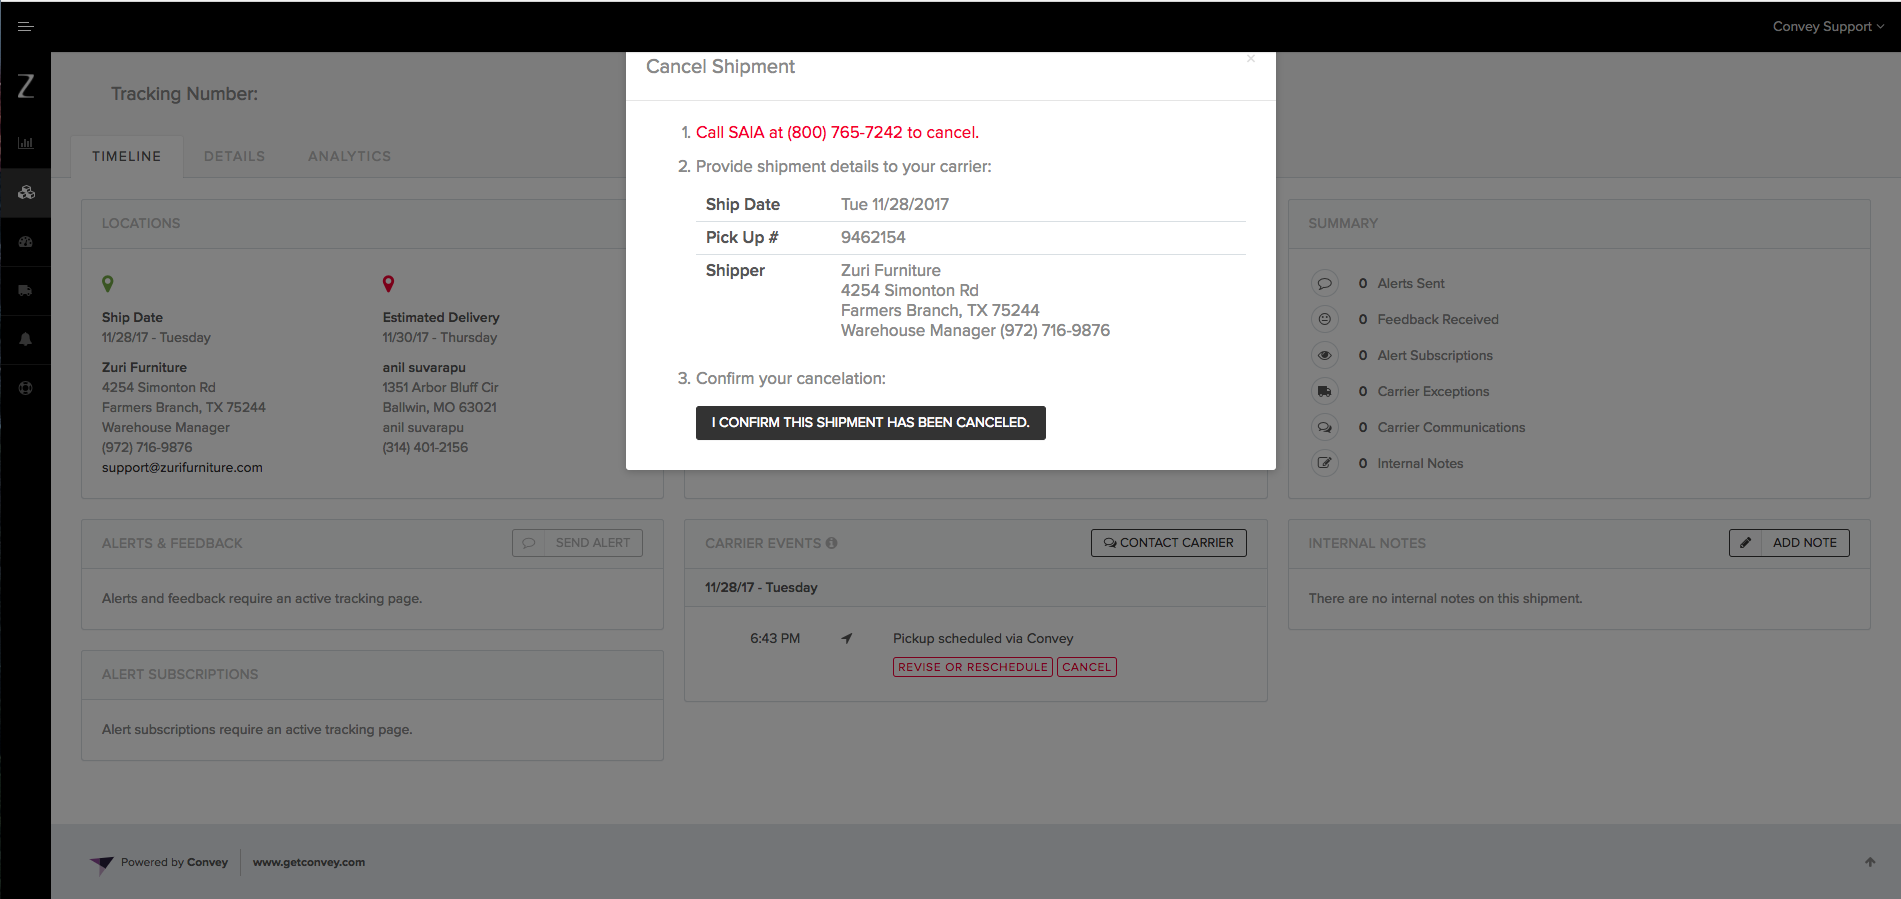This screenshot has width=1901, height=899.
Task: Click the 11/28/17 - Tuesday carrier events date
Action: (761, 587)
